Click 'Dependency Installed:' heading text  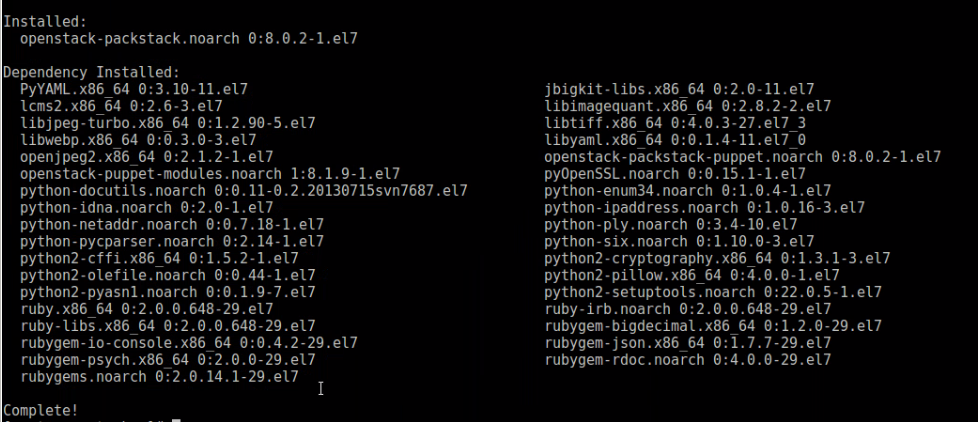coord(91,73)
